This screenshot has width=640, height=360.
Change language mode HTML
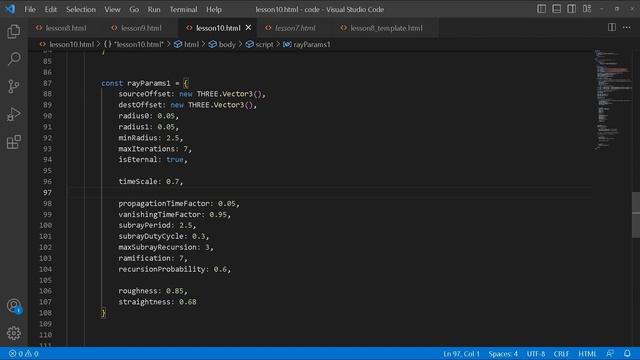point(587,353)
